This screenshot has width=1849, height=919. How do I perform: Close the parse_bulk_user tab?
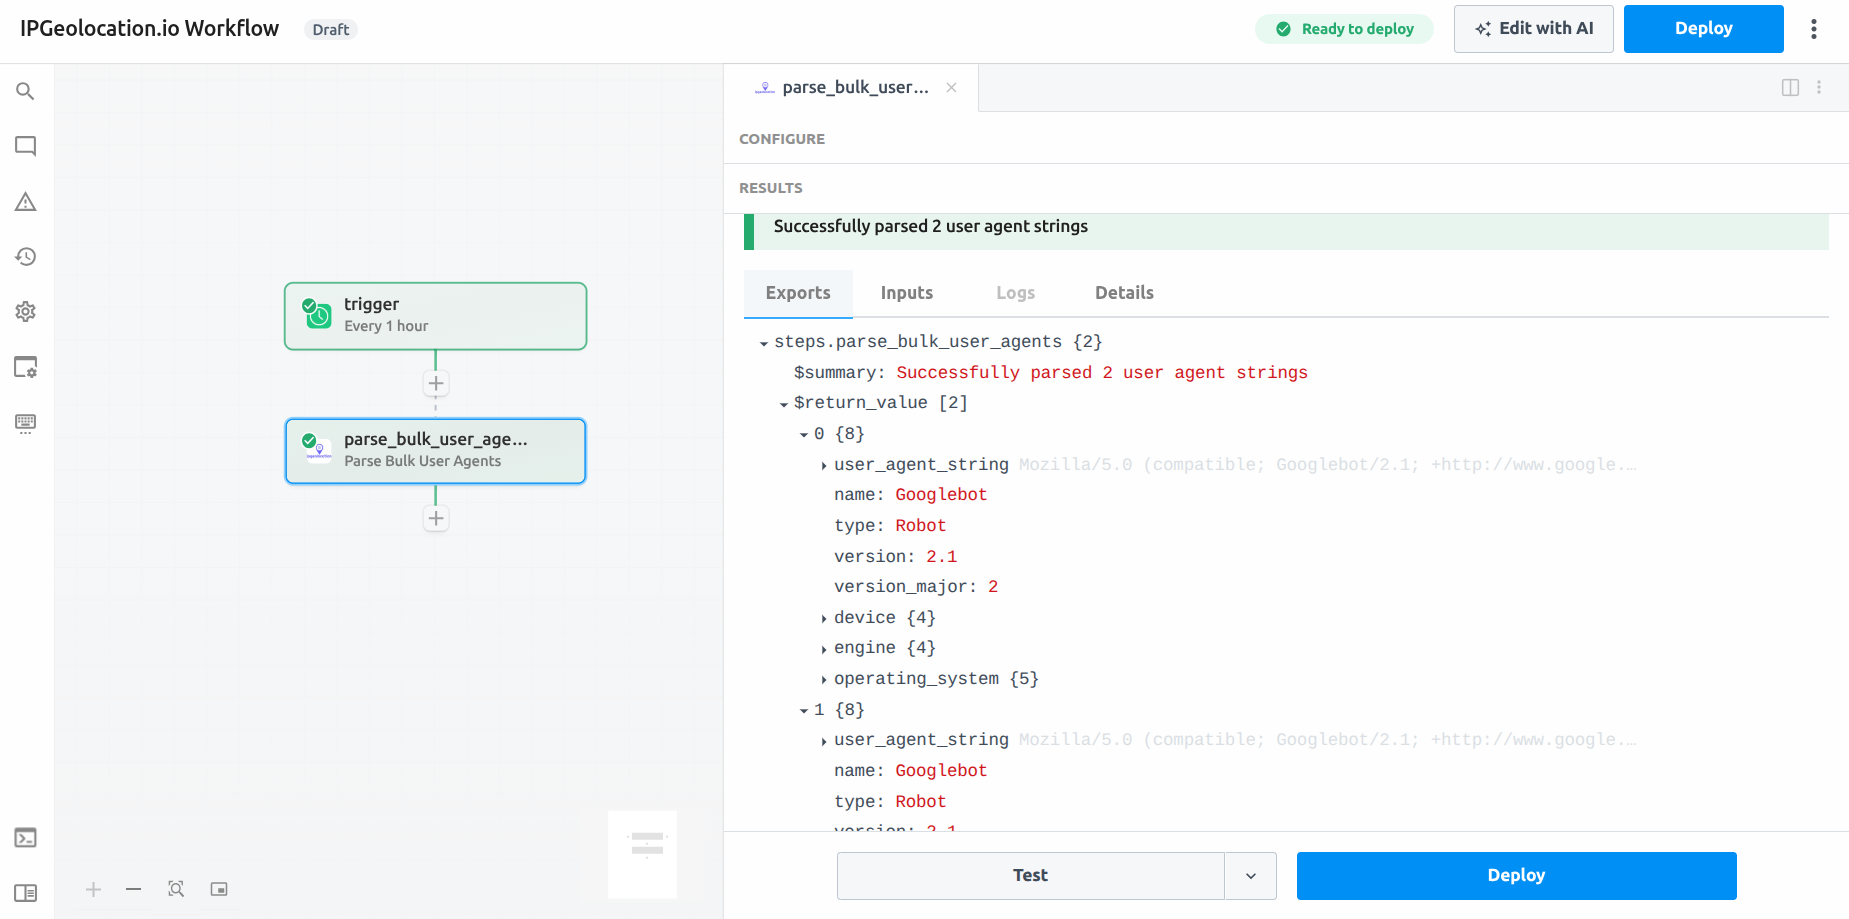(951, 88)
